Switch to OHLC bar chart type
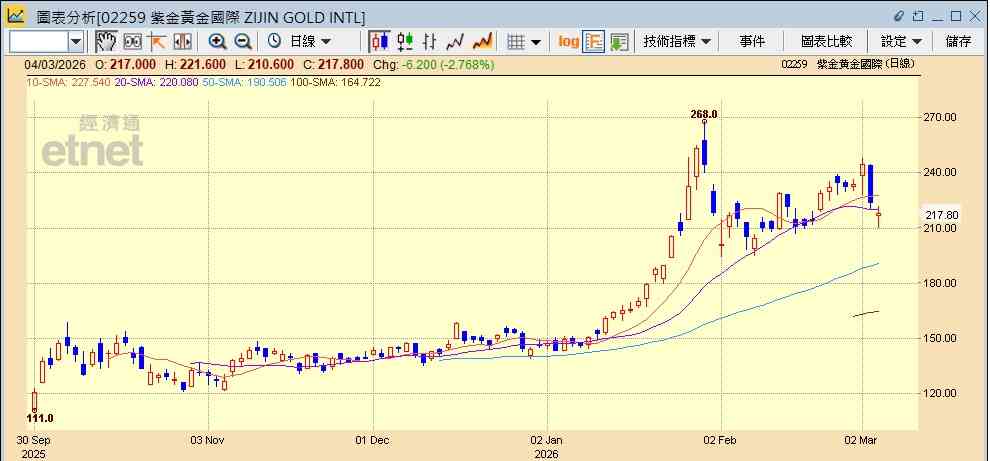This screenshot has width=990, height=461. [x=430, y=42]
